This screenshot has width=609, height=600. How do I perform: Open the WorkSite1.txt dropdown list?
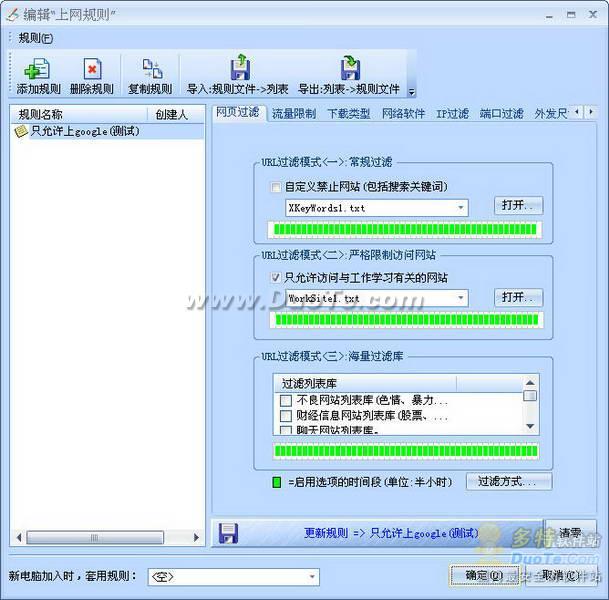pyautogui.click(x=461, y=298)
